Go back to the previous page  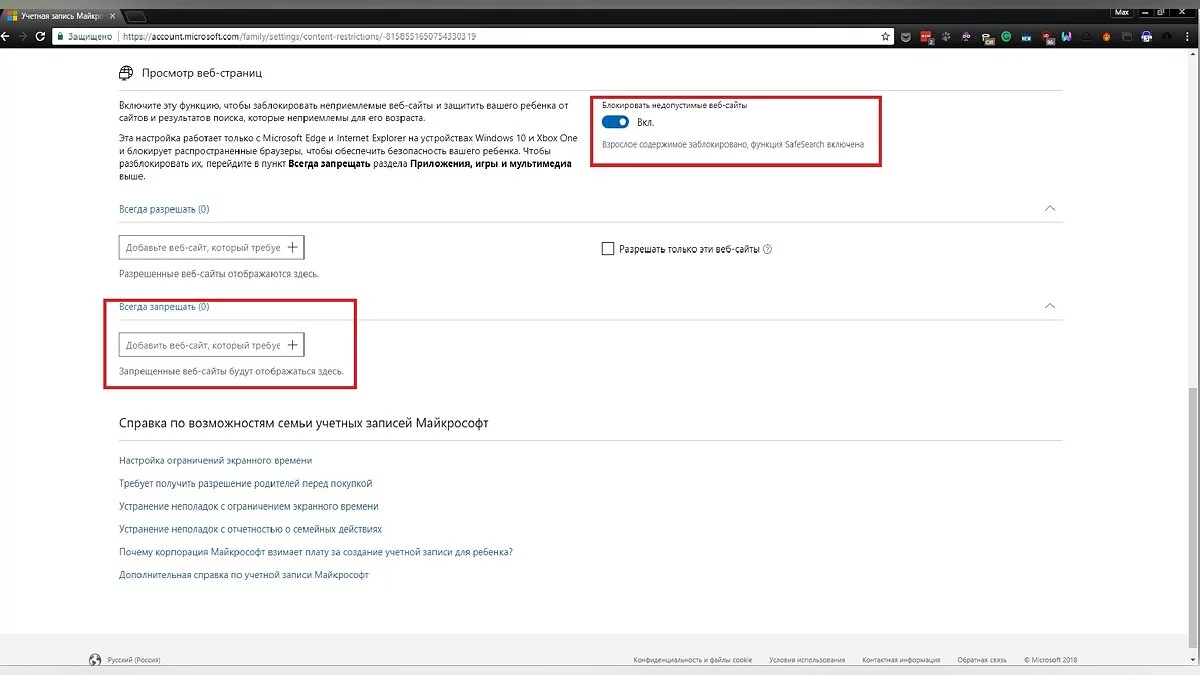coord(5,36)
